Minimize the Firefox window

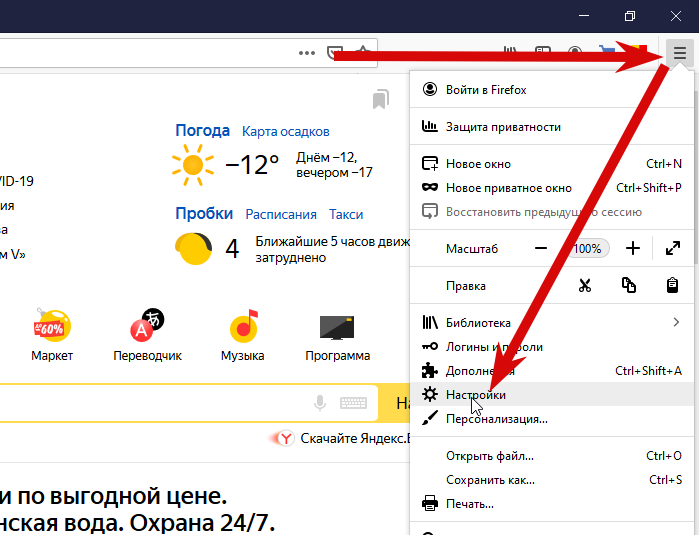coord(584,16)
